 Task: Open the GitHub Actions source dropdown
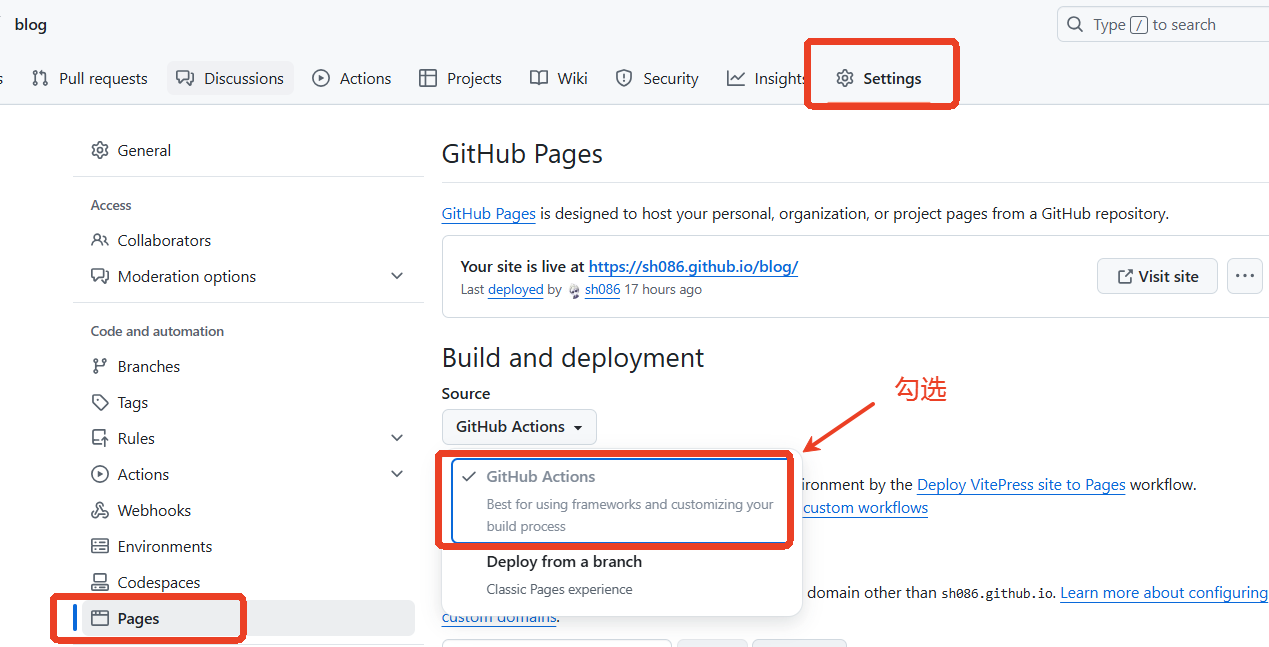point(519,427)
